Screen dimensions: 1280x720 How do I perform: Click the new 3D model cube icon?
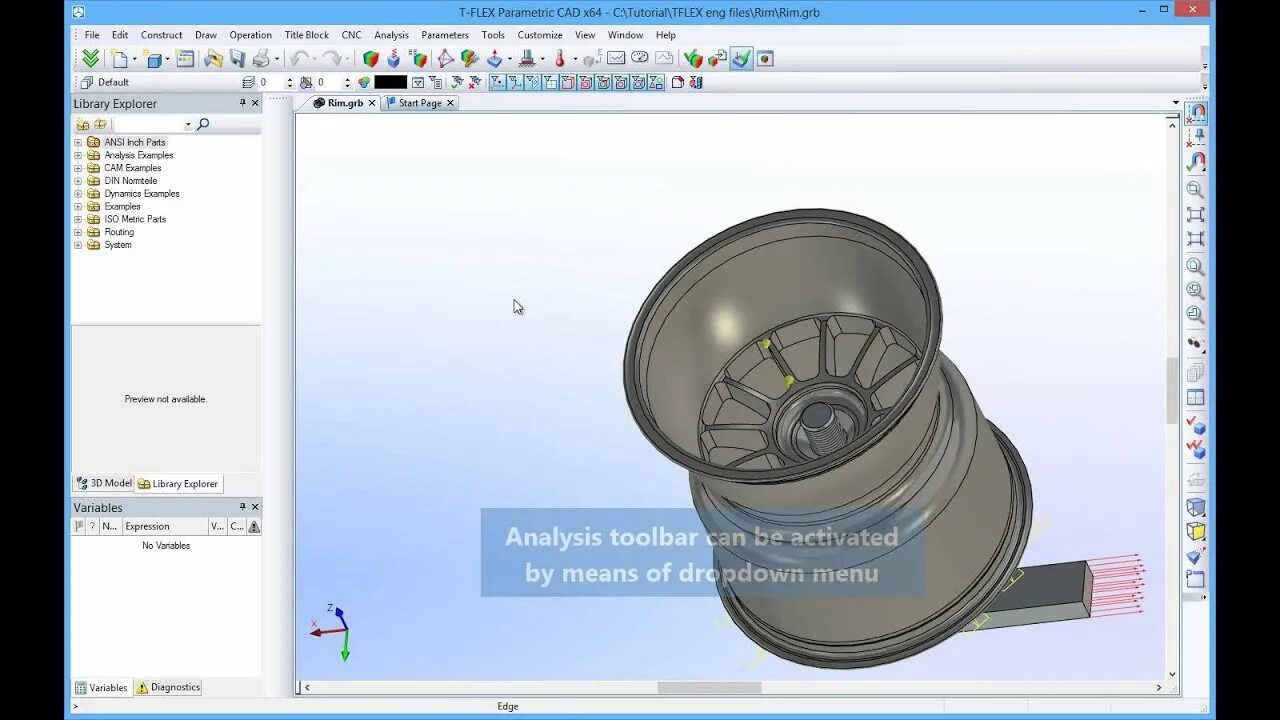coord(153,58)
